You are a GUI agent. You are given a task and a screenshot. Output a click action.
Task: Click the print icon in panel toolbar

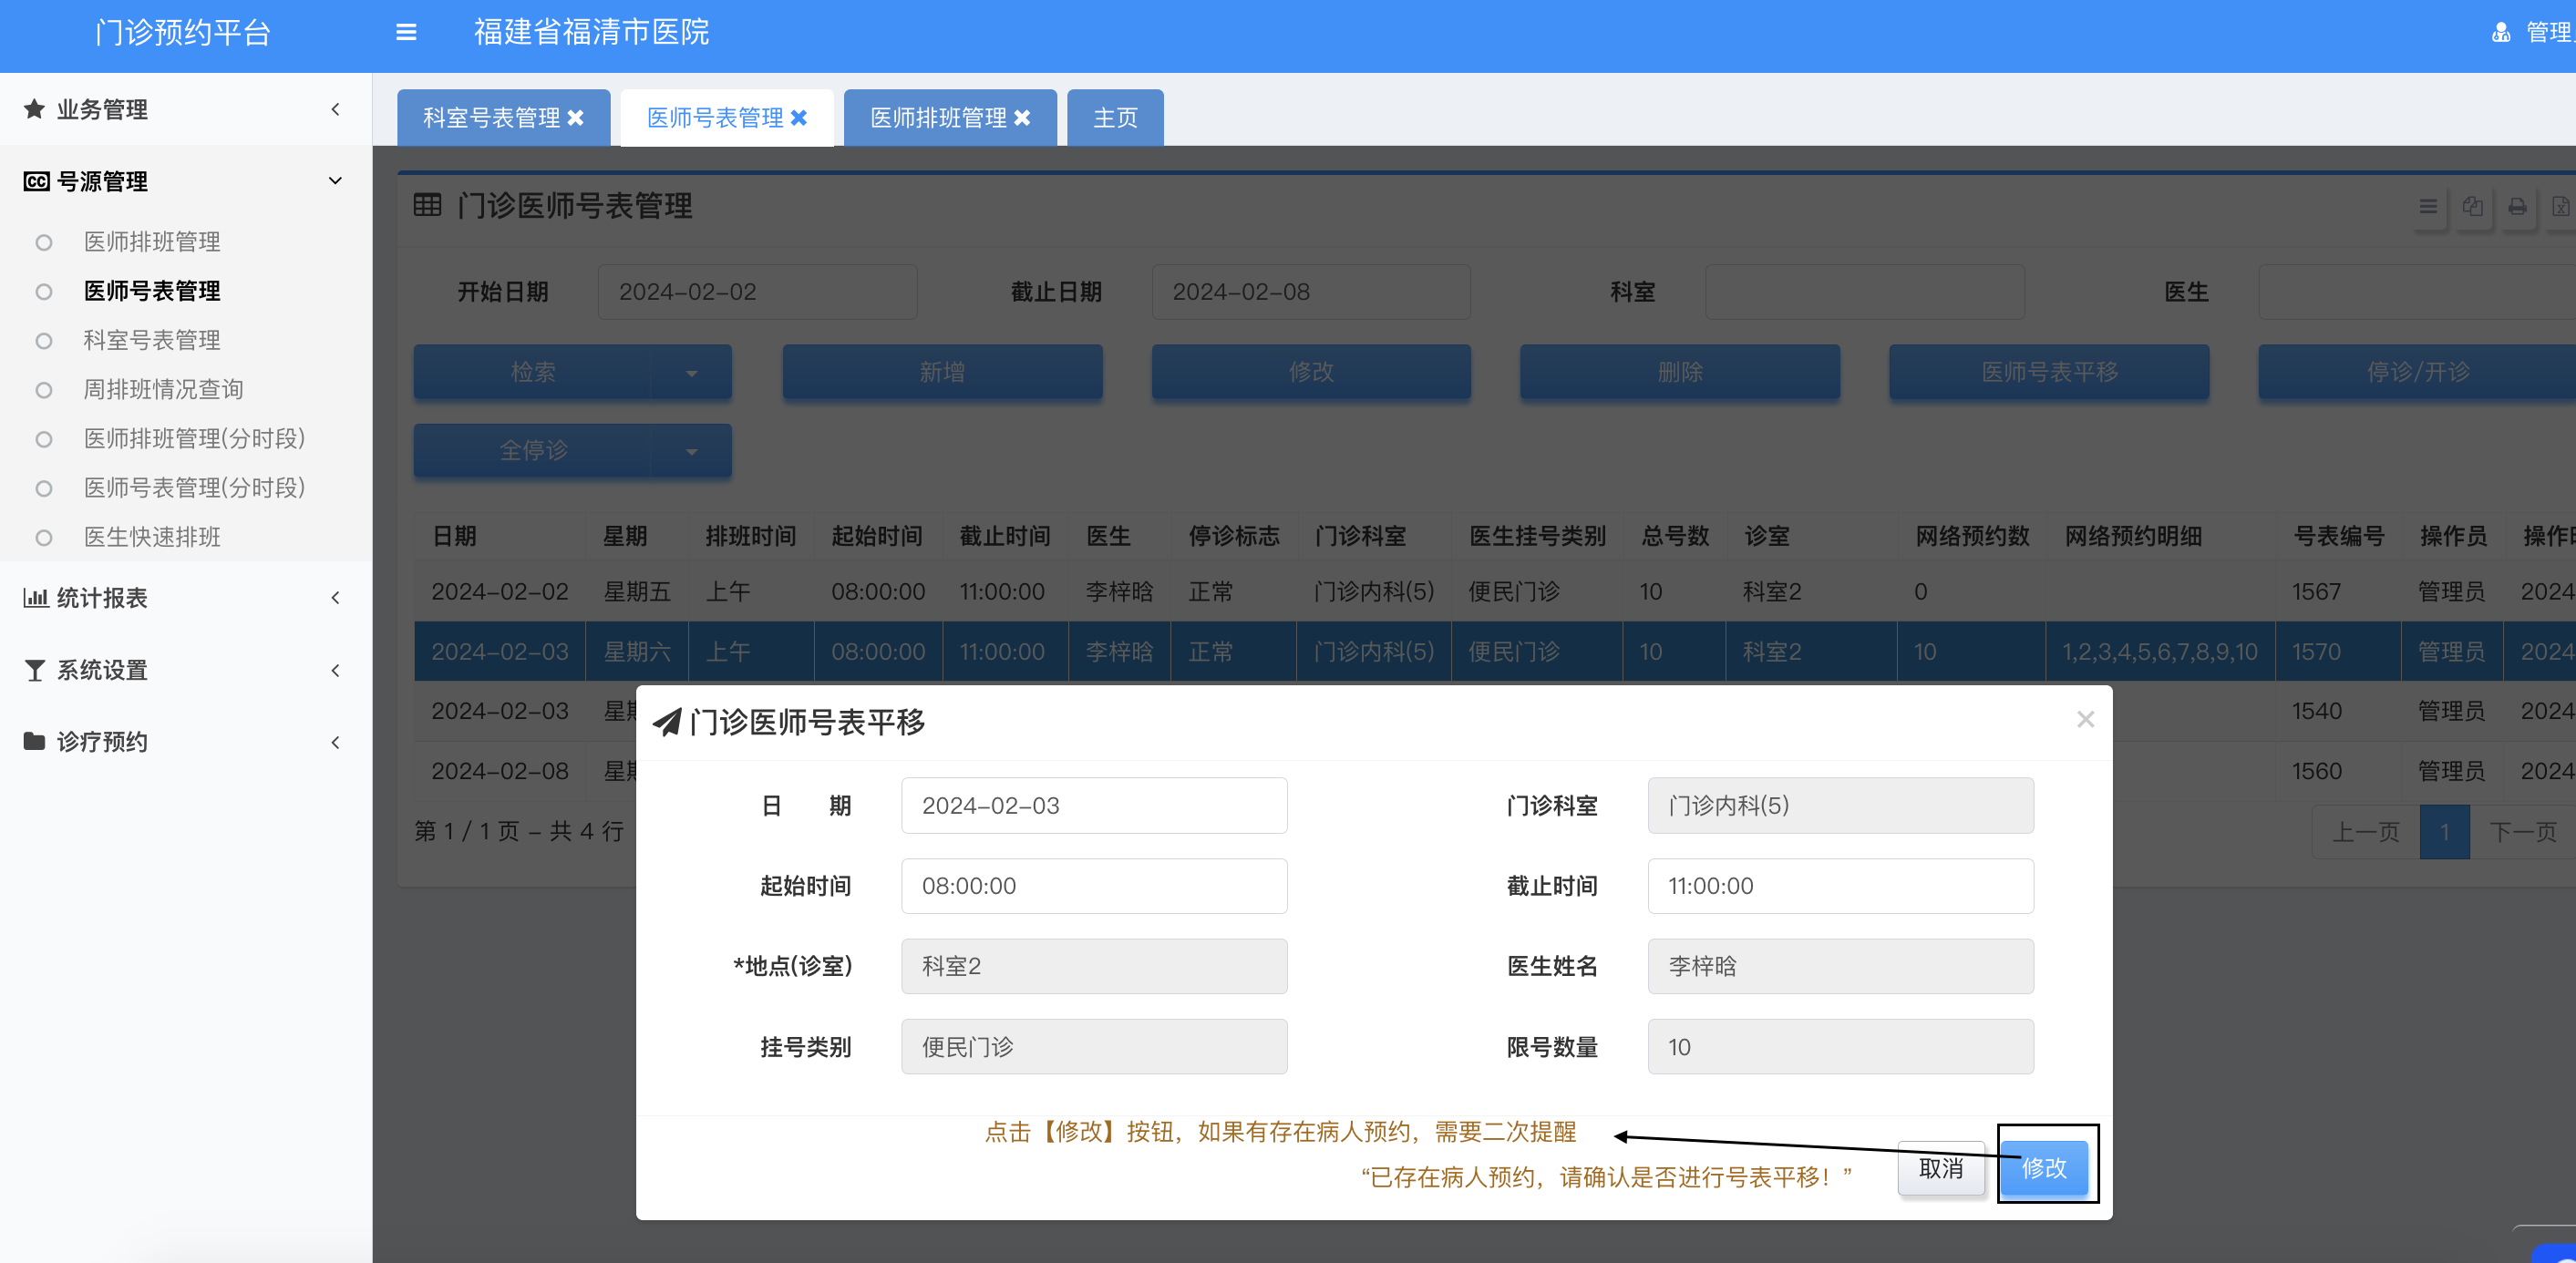click(2517, 207)
